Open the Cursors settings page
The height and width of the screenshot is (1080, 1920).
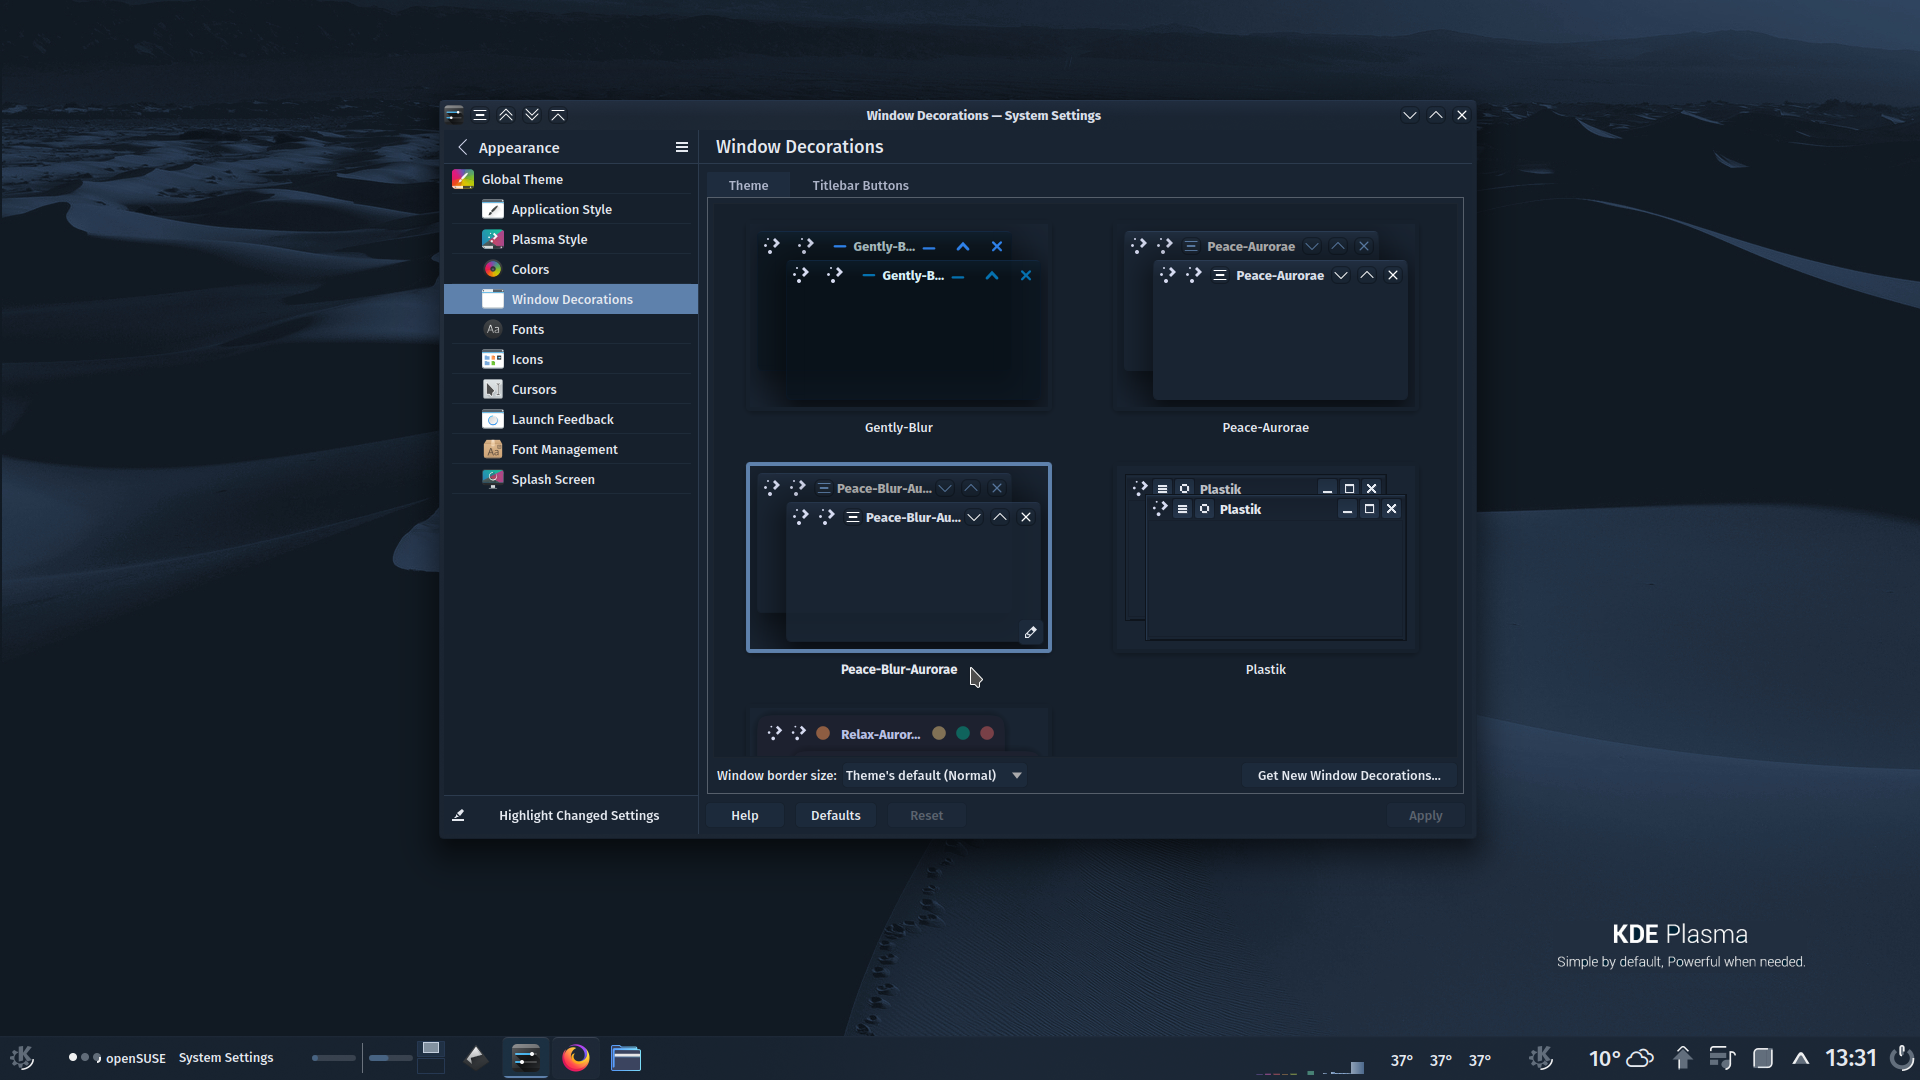point(571,389)
